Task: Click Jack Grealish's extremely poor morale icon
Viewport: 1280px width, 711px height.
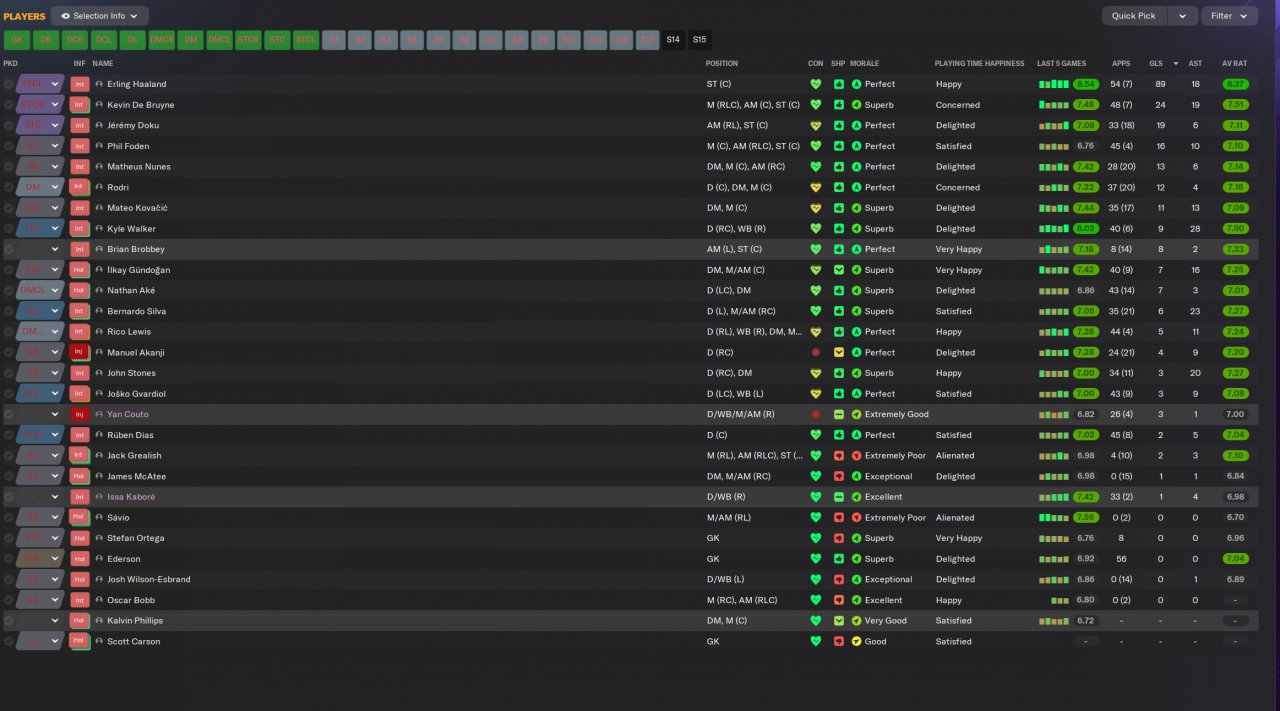Action: pos(856,455)
